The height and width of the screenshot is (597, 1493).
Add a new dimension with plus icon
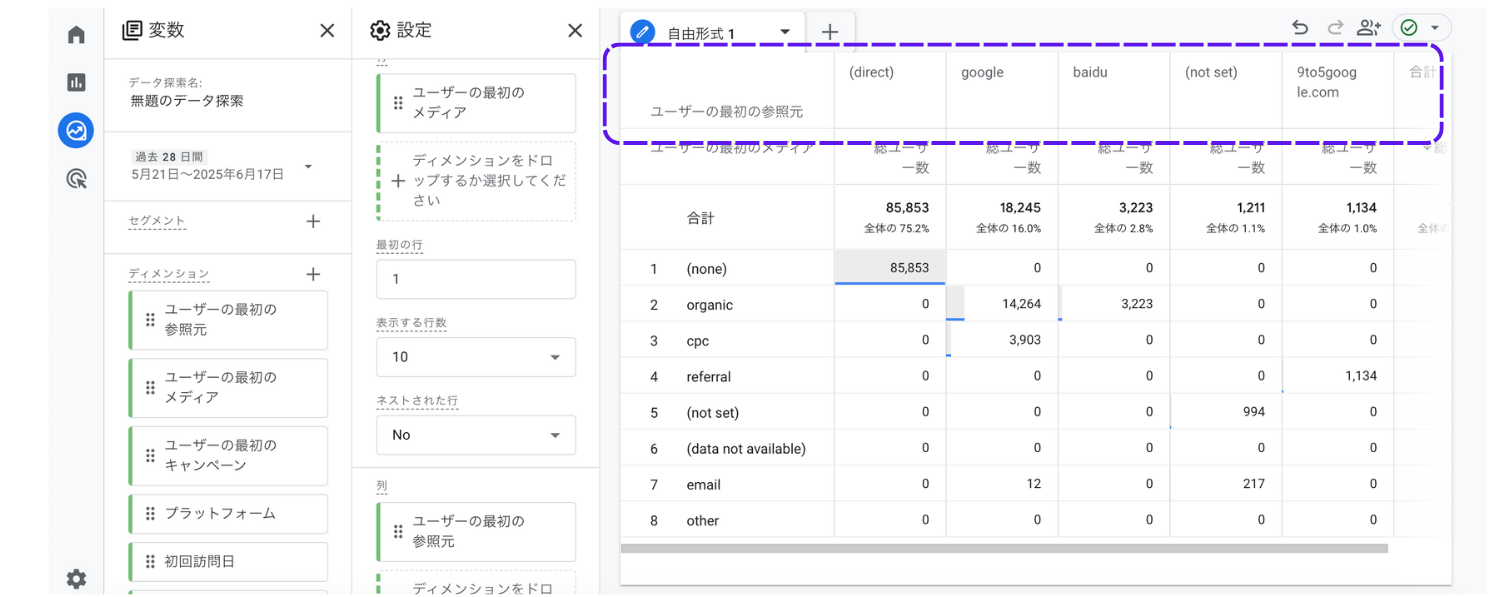point(313,274)
